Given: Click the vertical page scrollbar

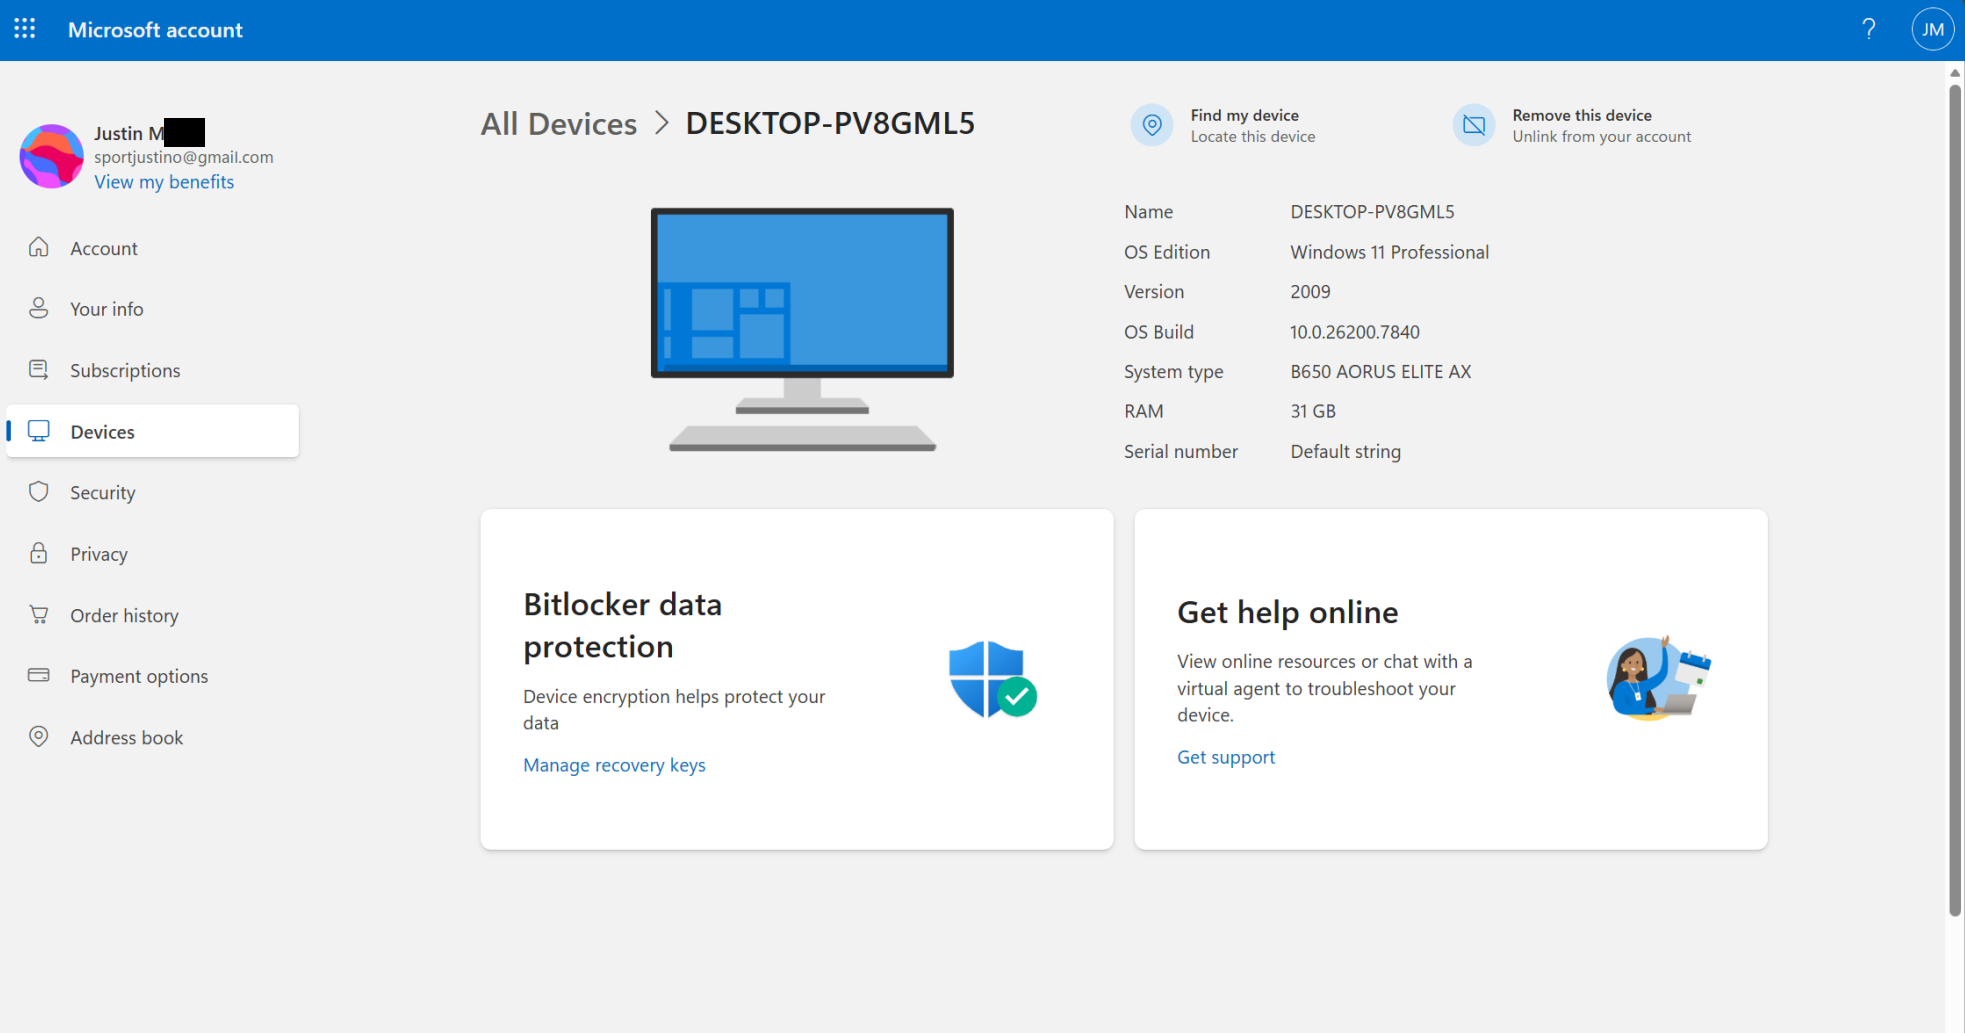Looking at the screenshot, I should click(1955, 500).
